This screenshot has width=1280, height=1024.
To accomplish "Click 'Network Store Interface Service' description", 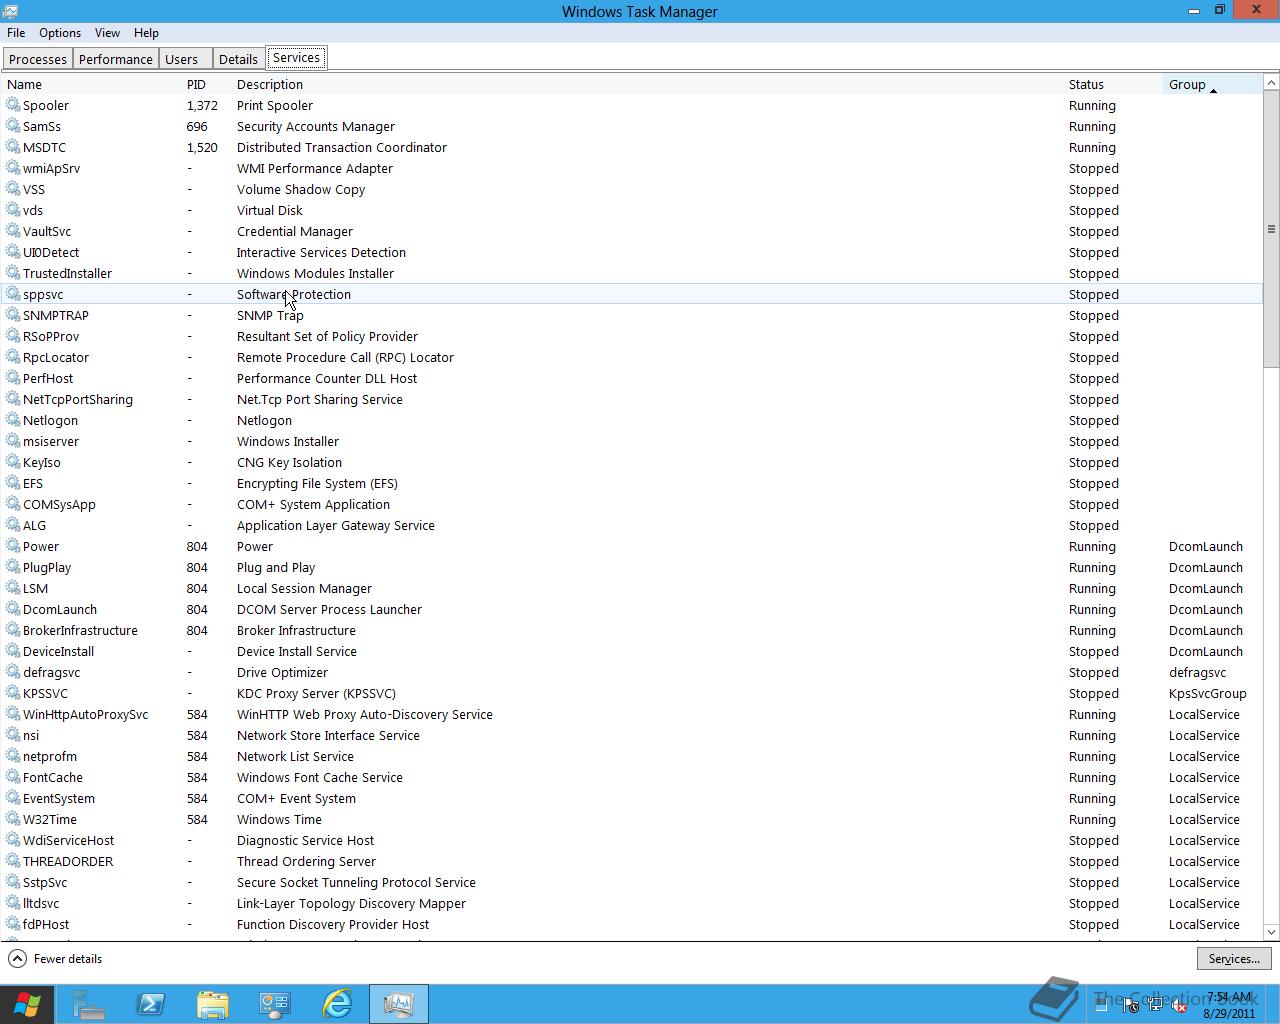I will point(328,735).
